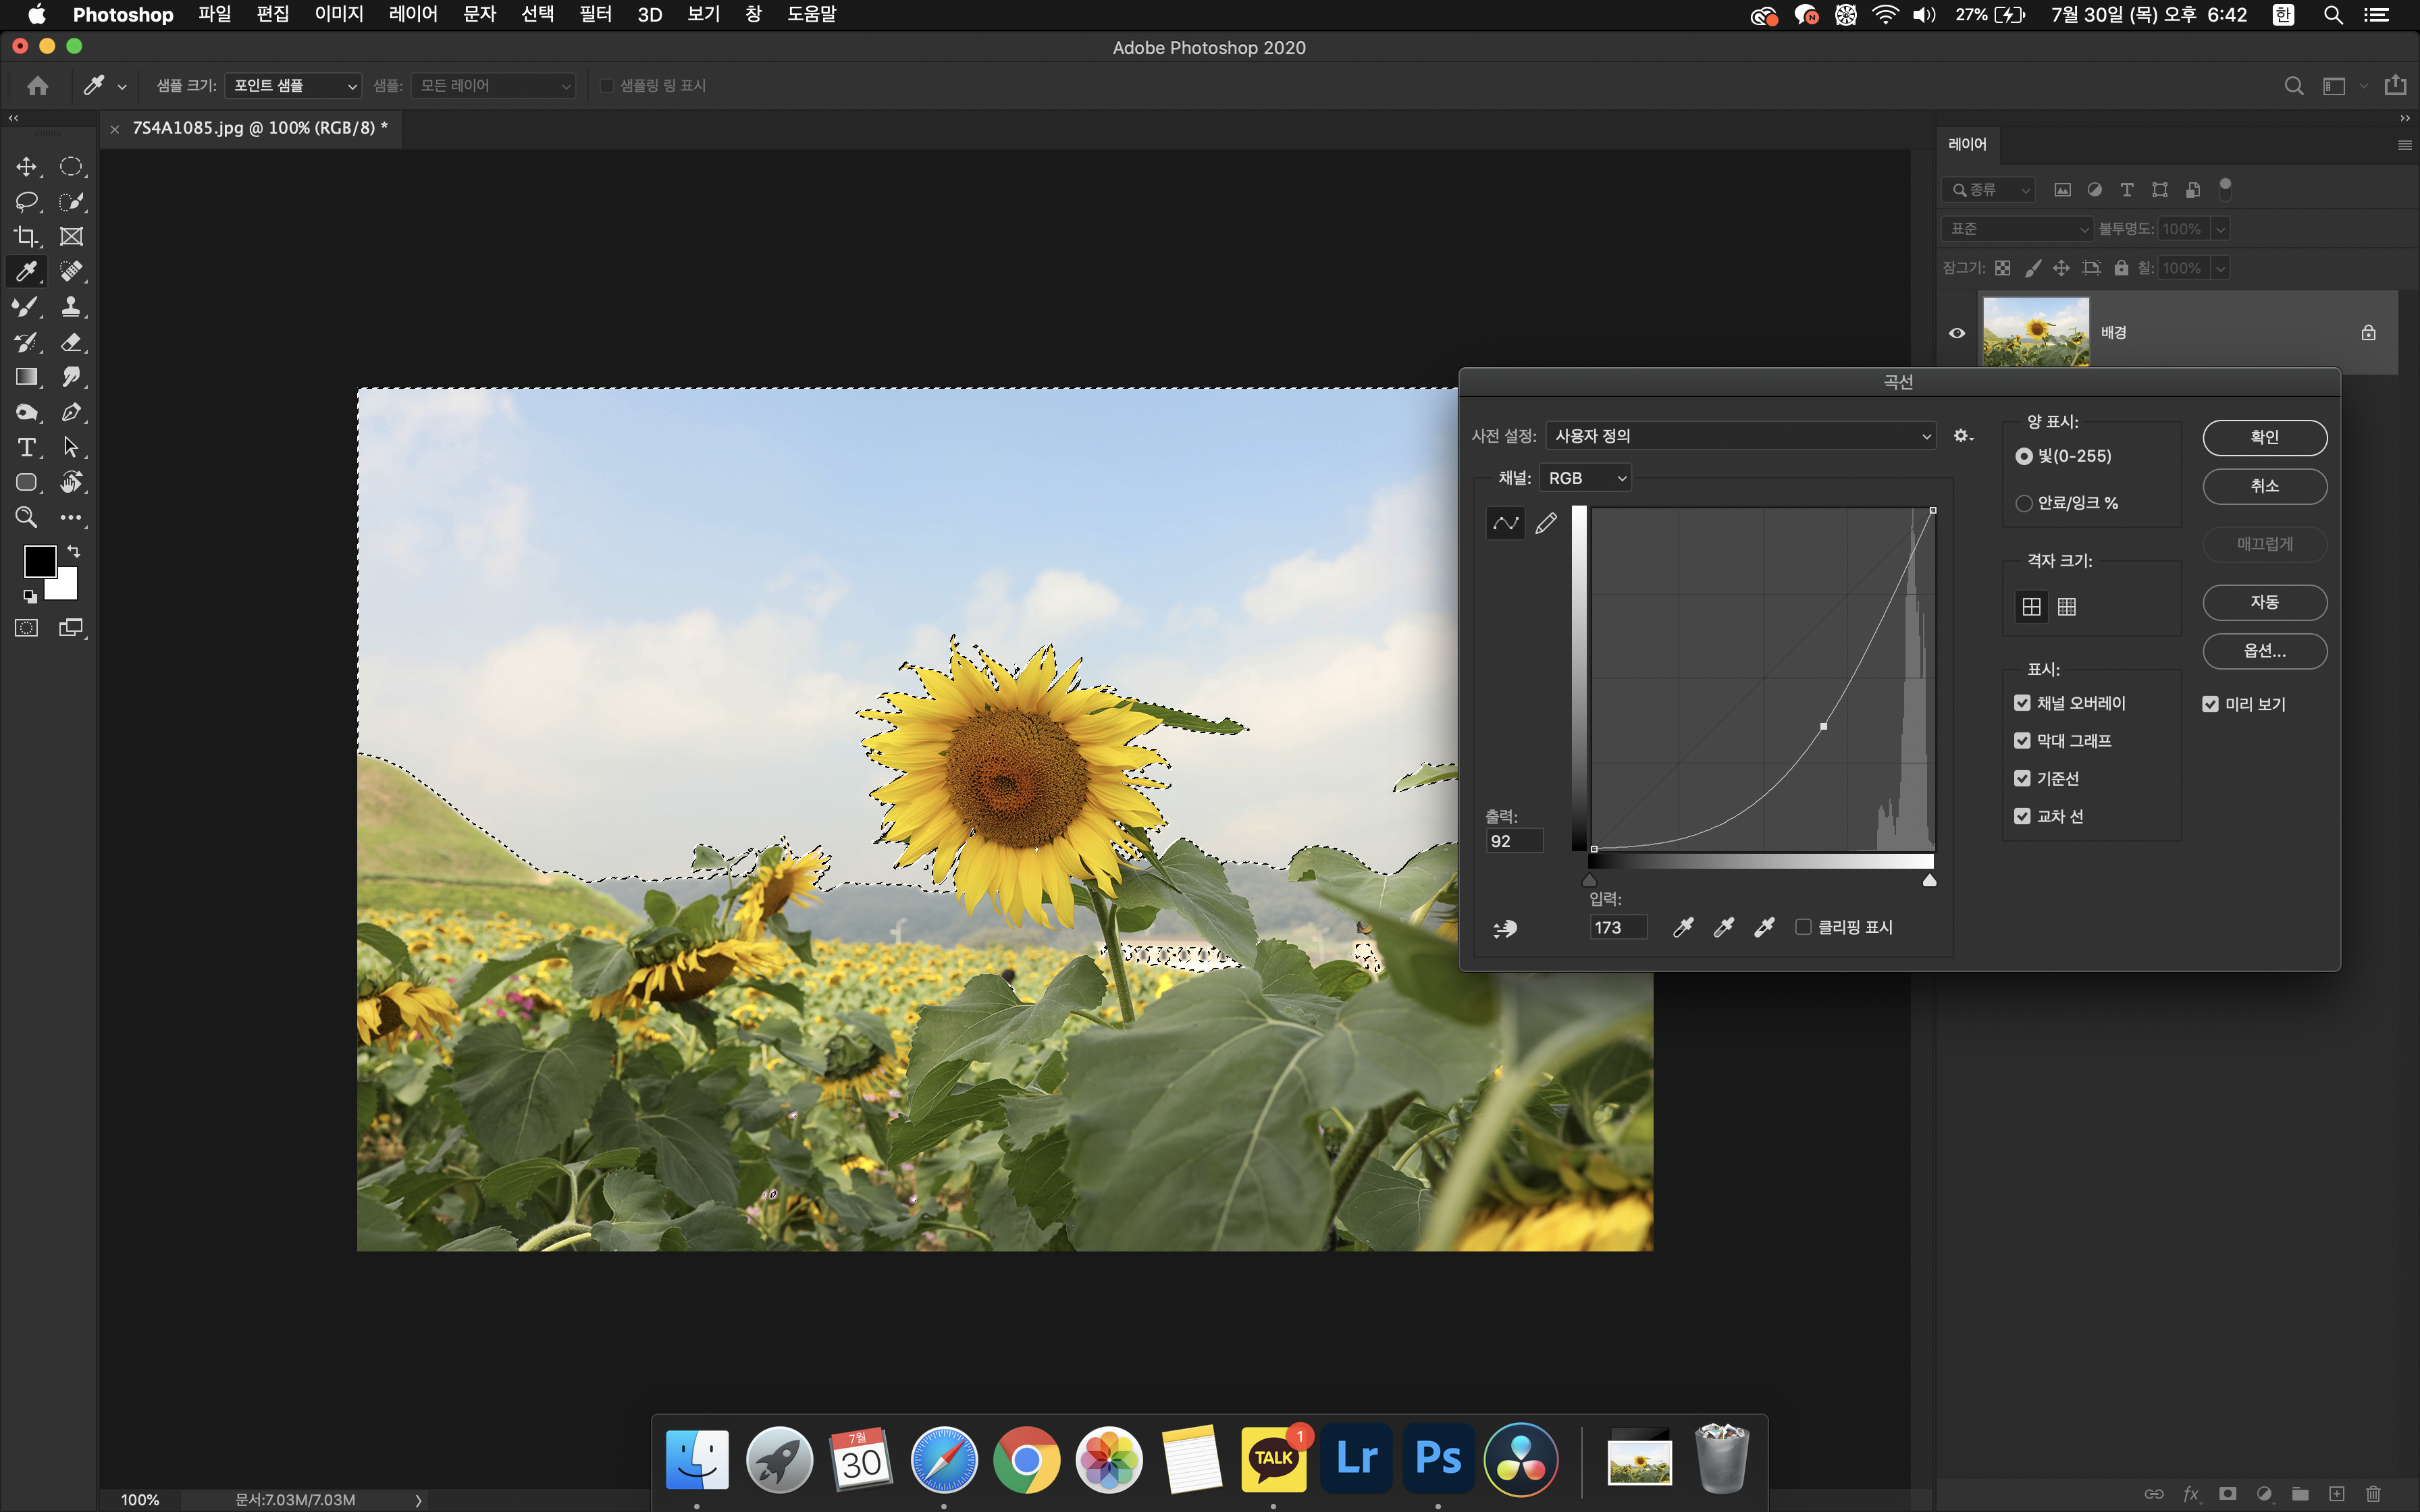The width and height of the screenshot is (2420, 1512).
Task: Select the Horizontal Type tool
Action: coord(26,447)
